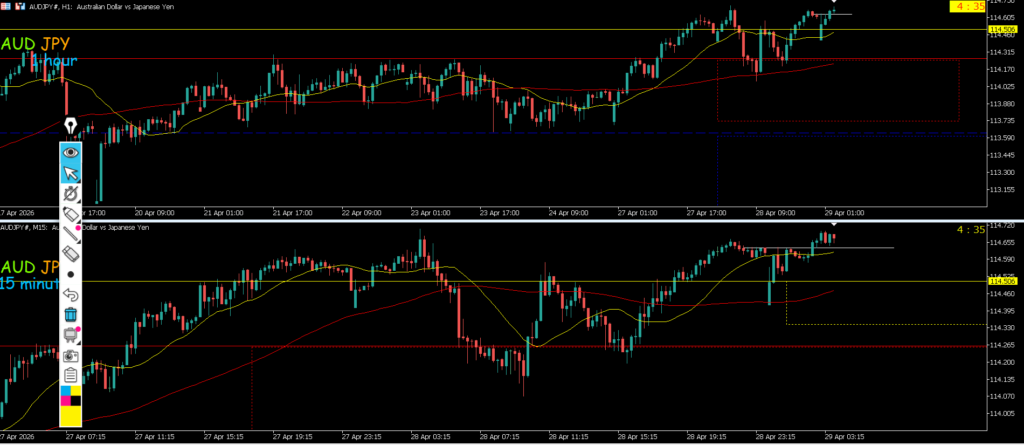The width and height of the screenshot is (1024, 445).
Task: Click the '28 Apr 07:15' time axis label
Action: 499,435
